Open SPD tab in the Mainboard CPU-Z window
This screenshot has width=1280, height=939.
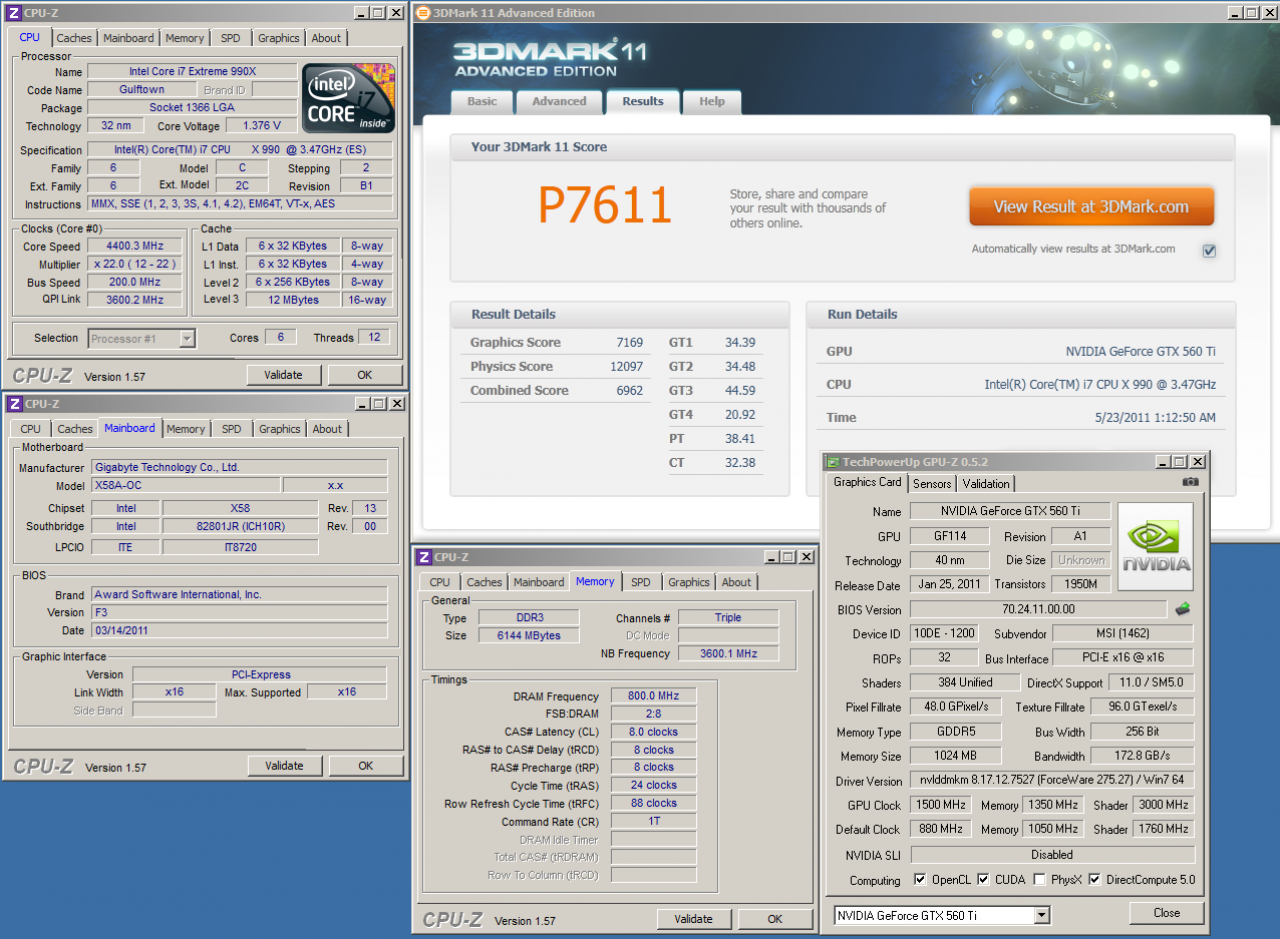[x=232, y=429]
